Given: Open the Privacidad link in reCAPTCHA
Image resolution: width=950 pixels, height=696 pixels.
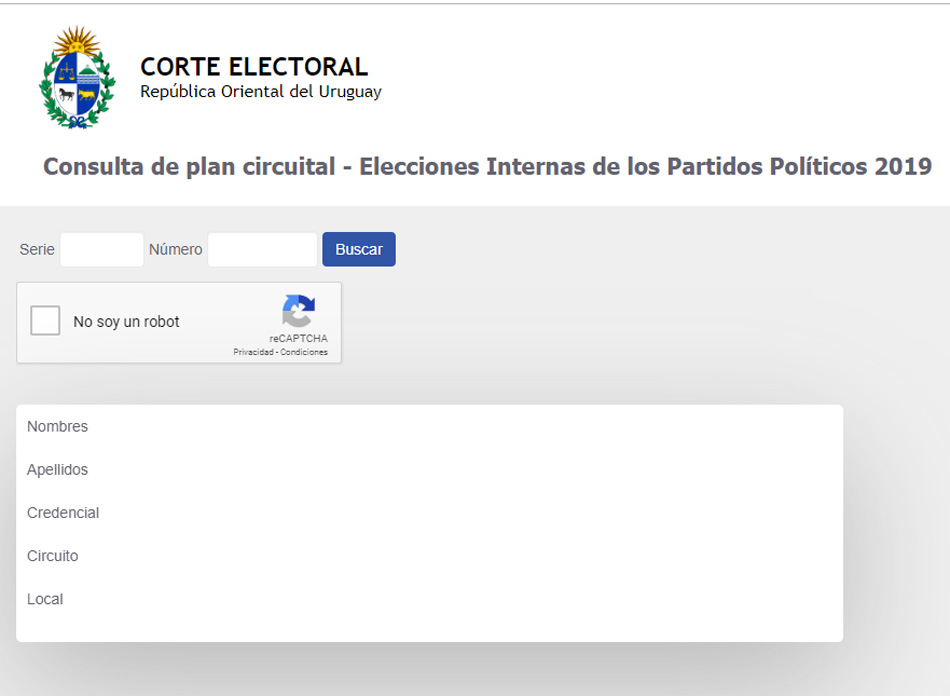Looking at the screenshot, I should 253,352.
